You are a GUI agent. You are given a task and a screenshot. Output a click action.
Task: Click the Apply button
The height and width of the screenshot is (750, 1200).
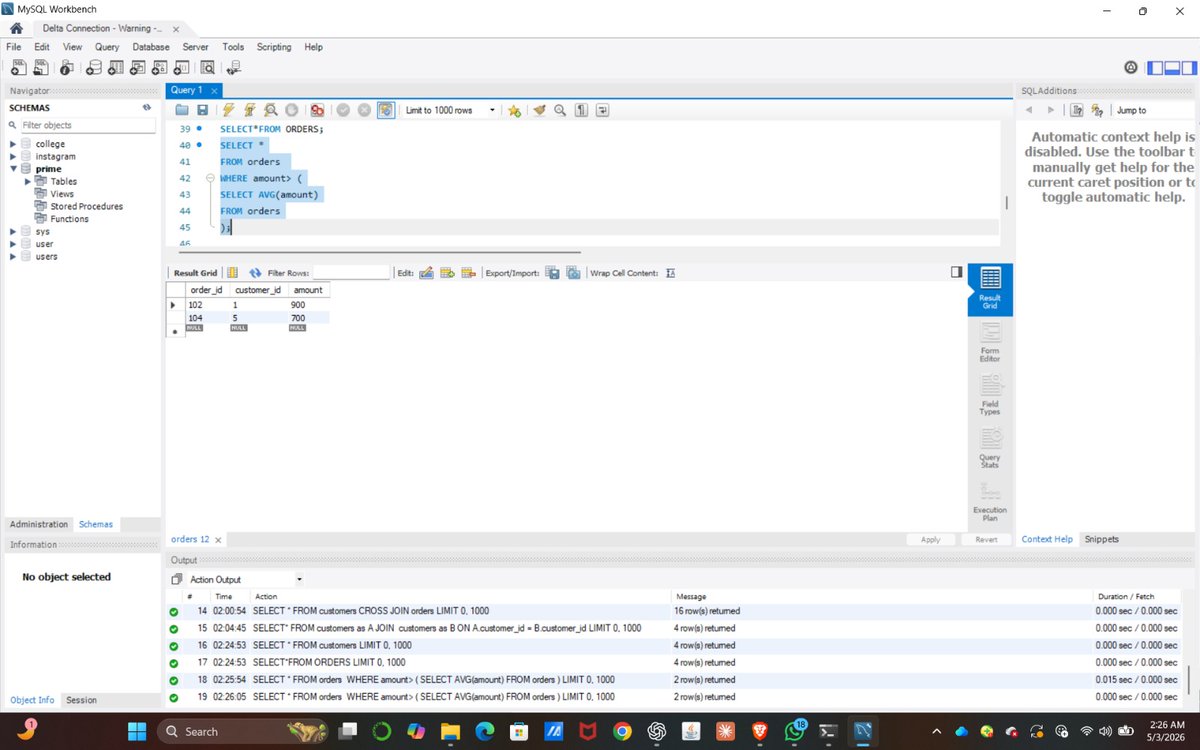[x=931, y=539]
